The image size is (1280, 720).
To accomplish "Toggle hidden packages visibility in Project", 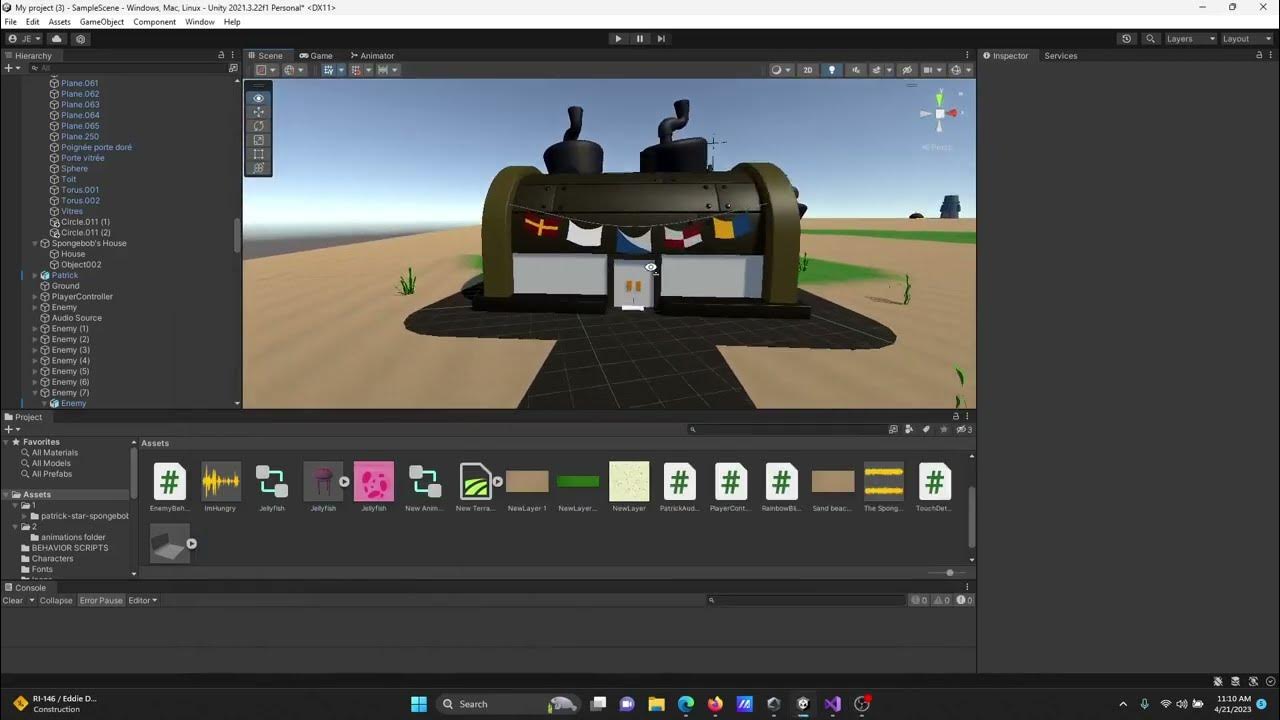I will point(963,430).
